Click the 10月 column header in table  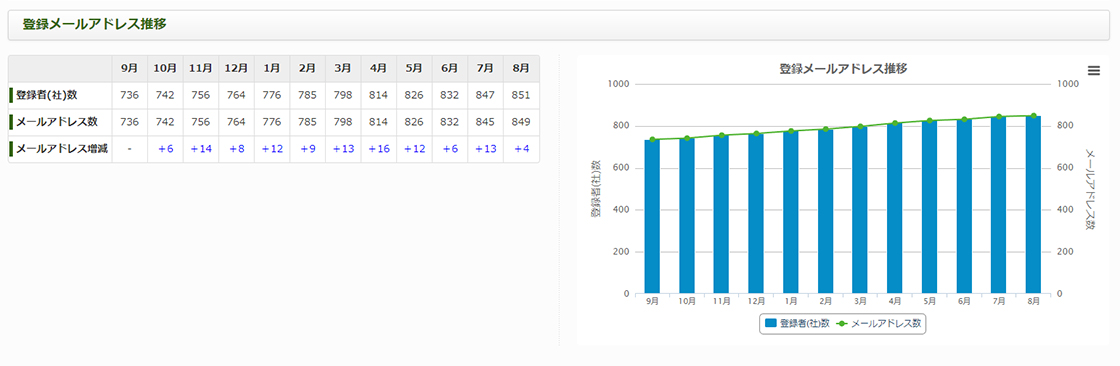[165, 69]
